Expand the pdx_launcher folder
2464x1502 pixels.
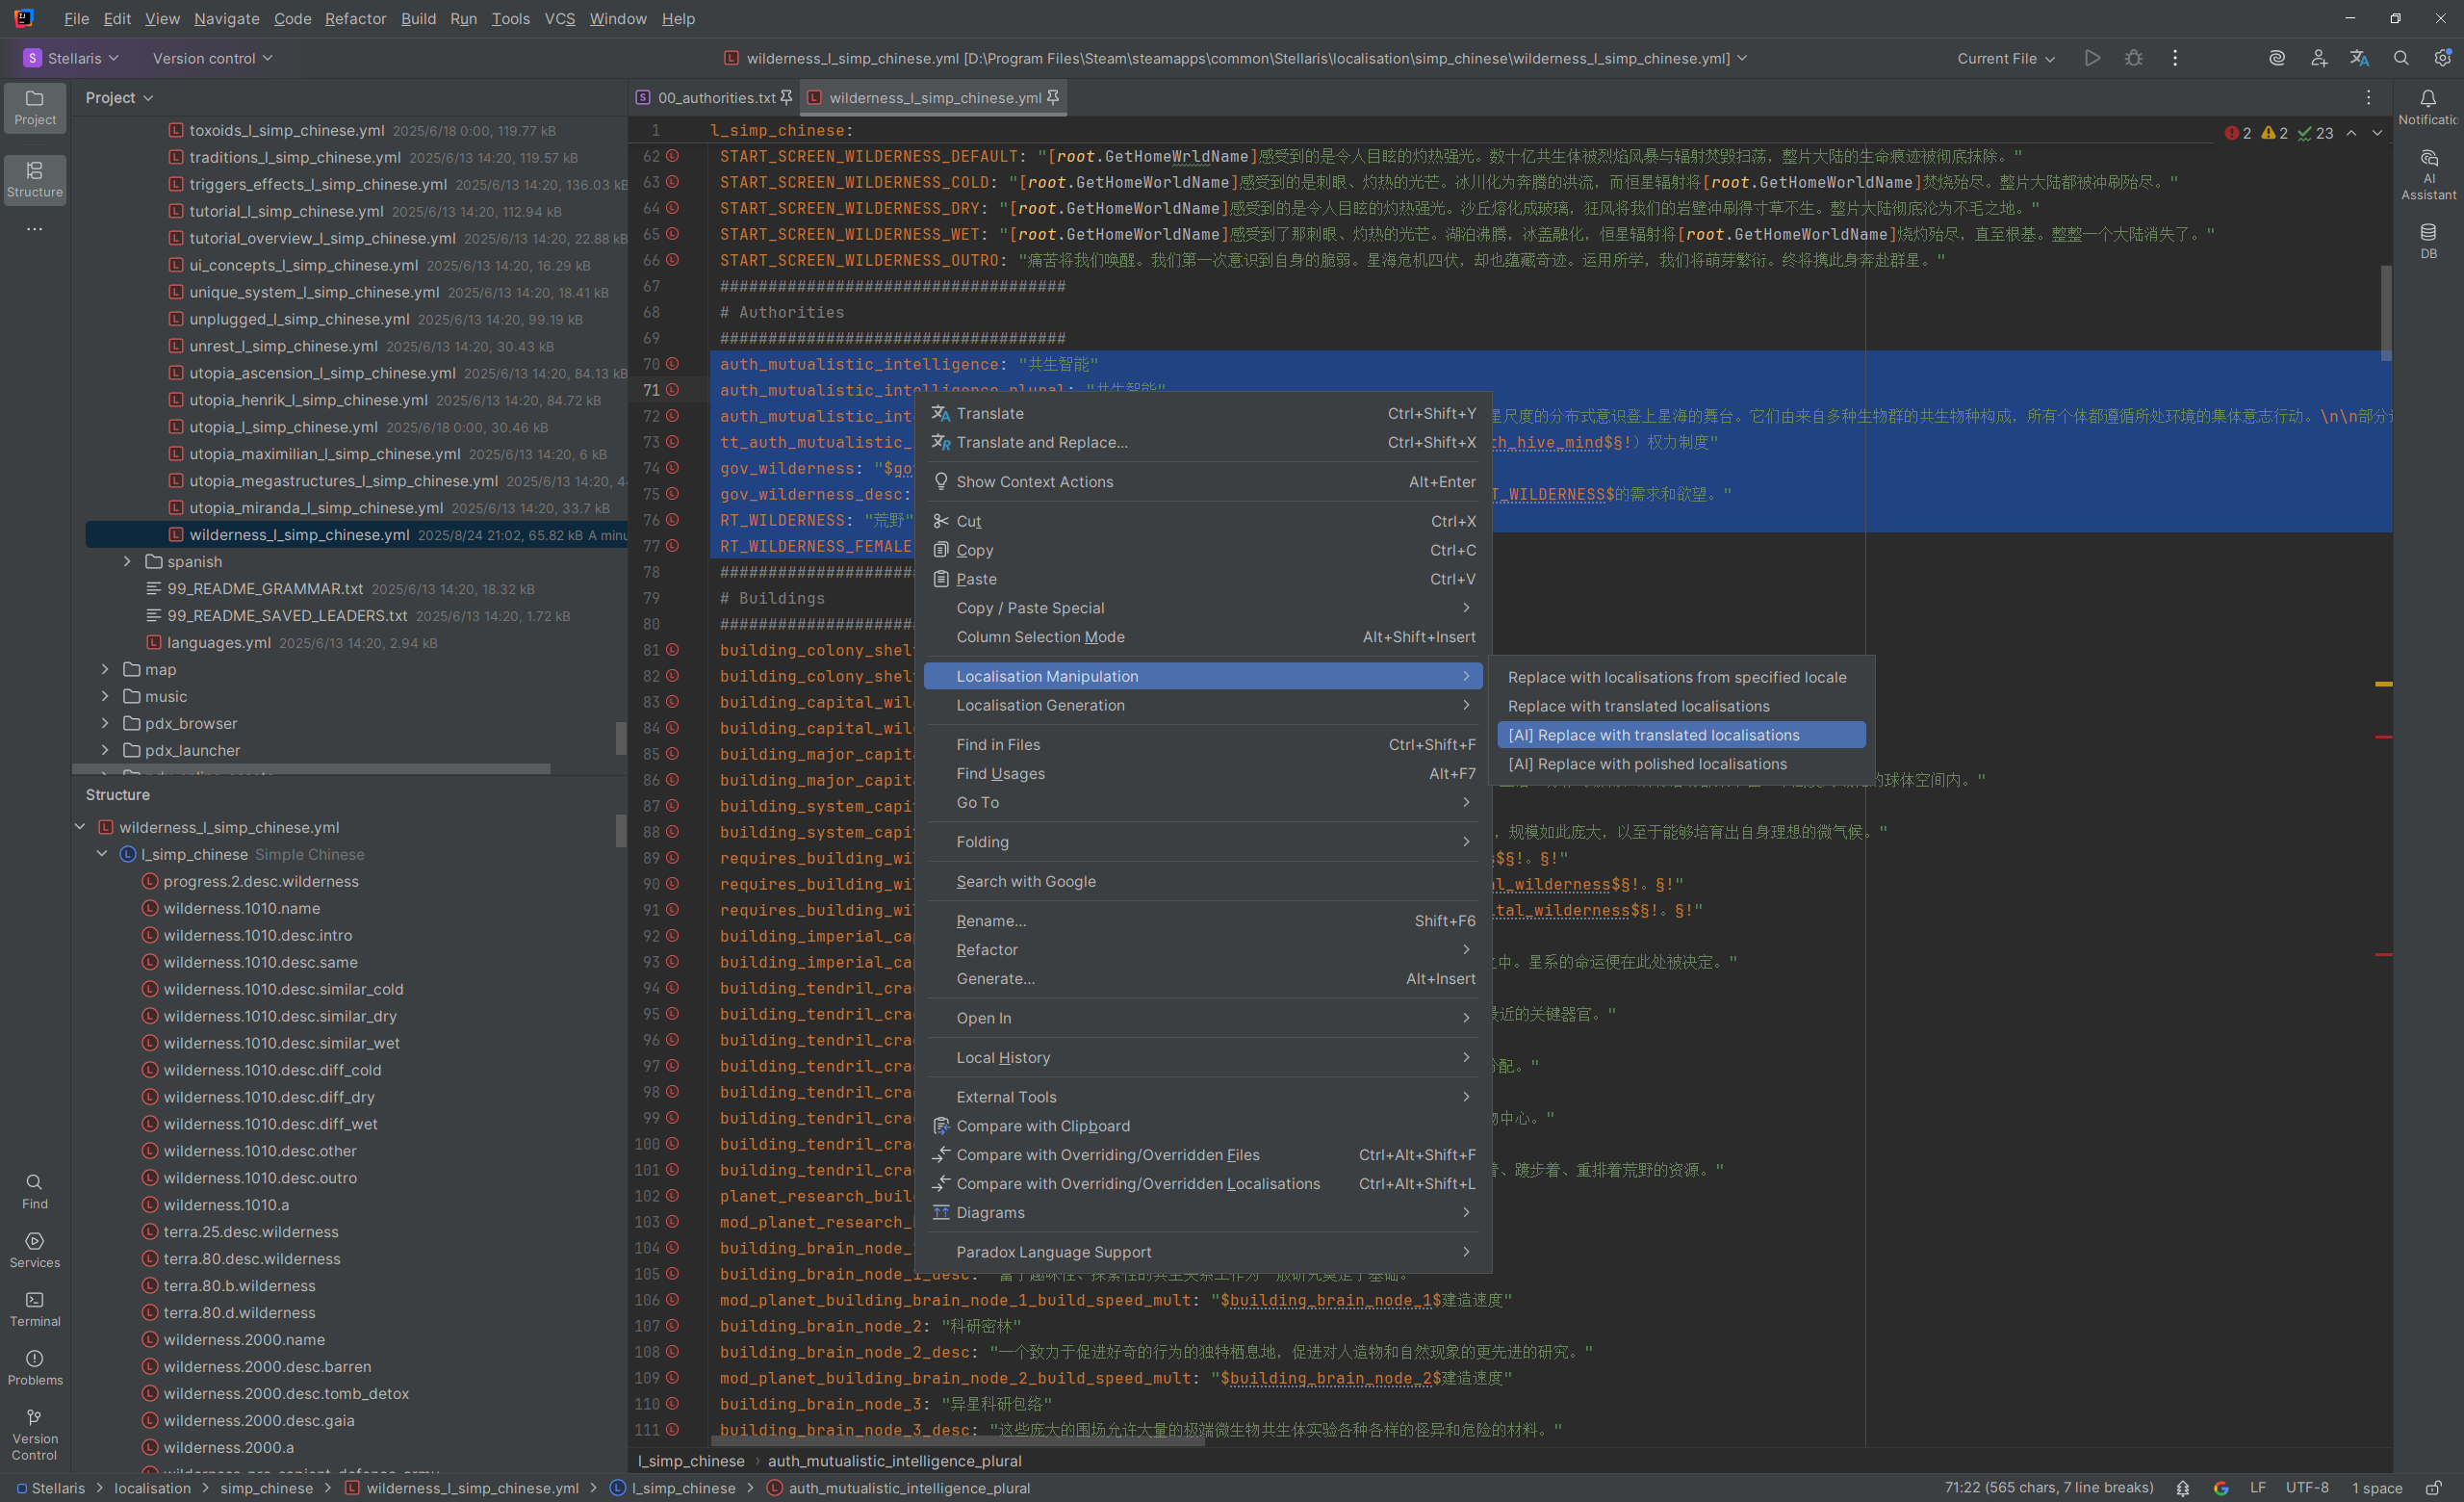pyautogui.click(x=105, y=750)
